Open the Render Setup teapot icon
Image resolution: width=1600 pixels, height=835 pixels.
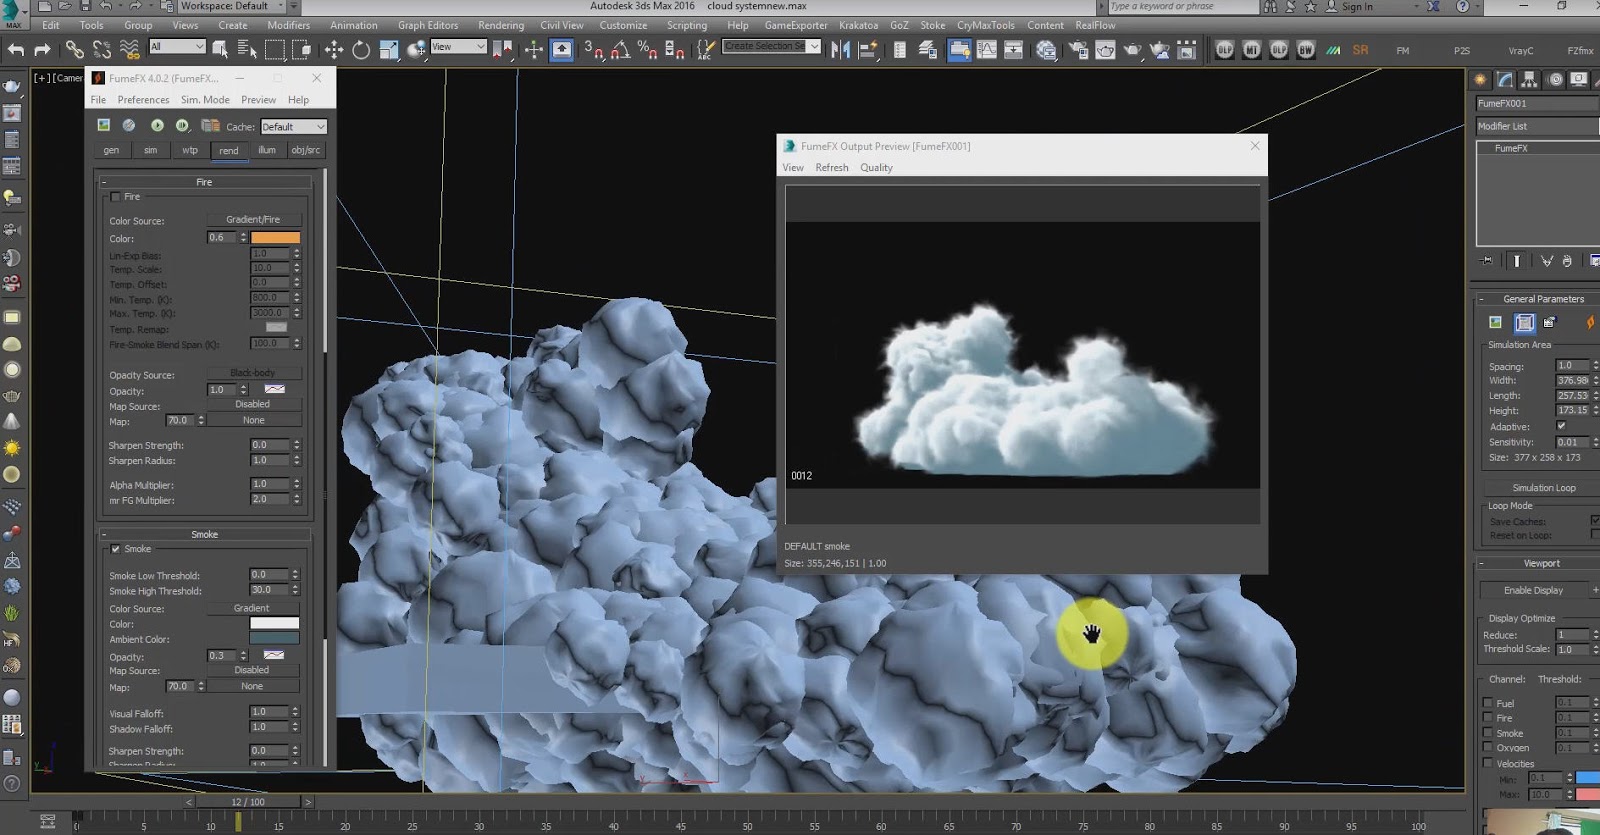click(x=1079, y=49)
